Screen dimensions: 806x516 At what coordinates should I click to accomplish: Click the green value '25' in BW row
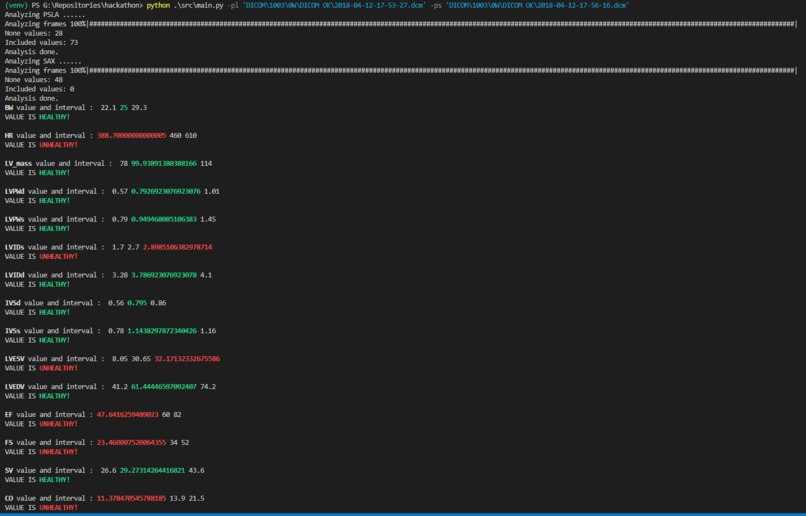(123, 107)
